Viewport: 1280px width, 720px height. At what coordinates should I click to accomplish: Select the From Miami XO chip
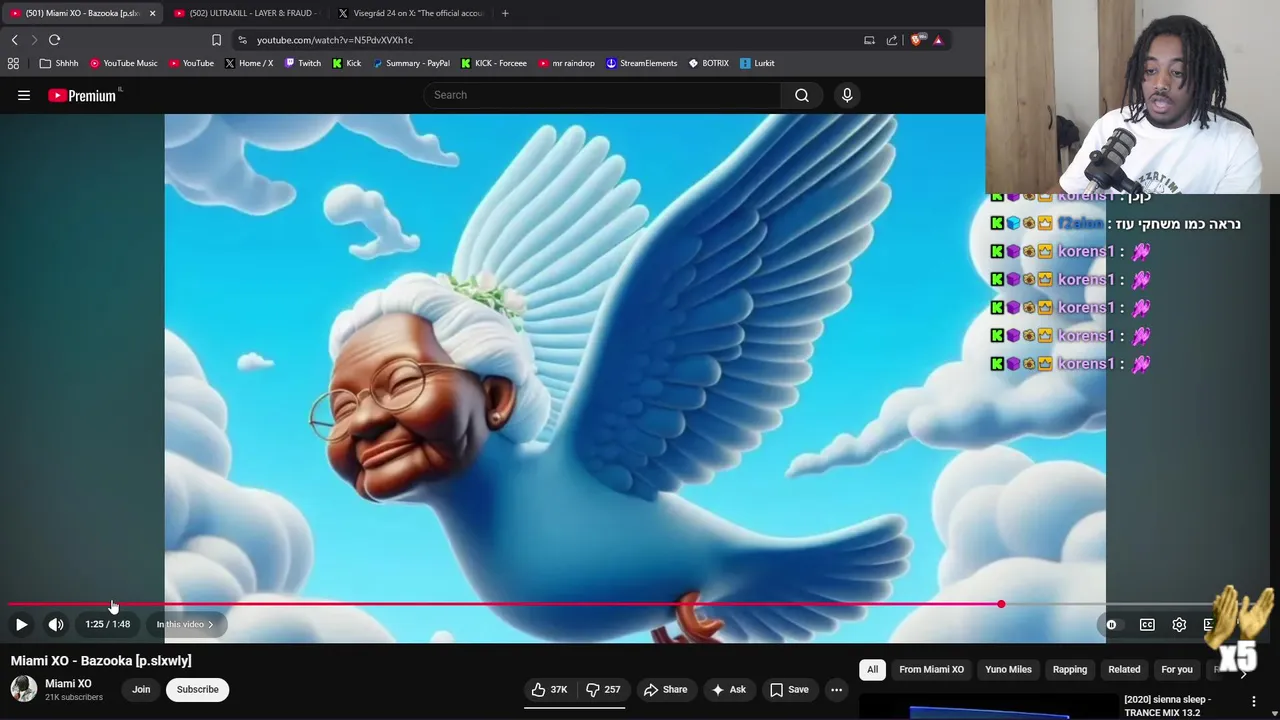click(x=931, y=669)
